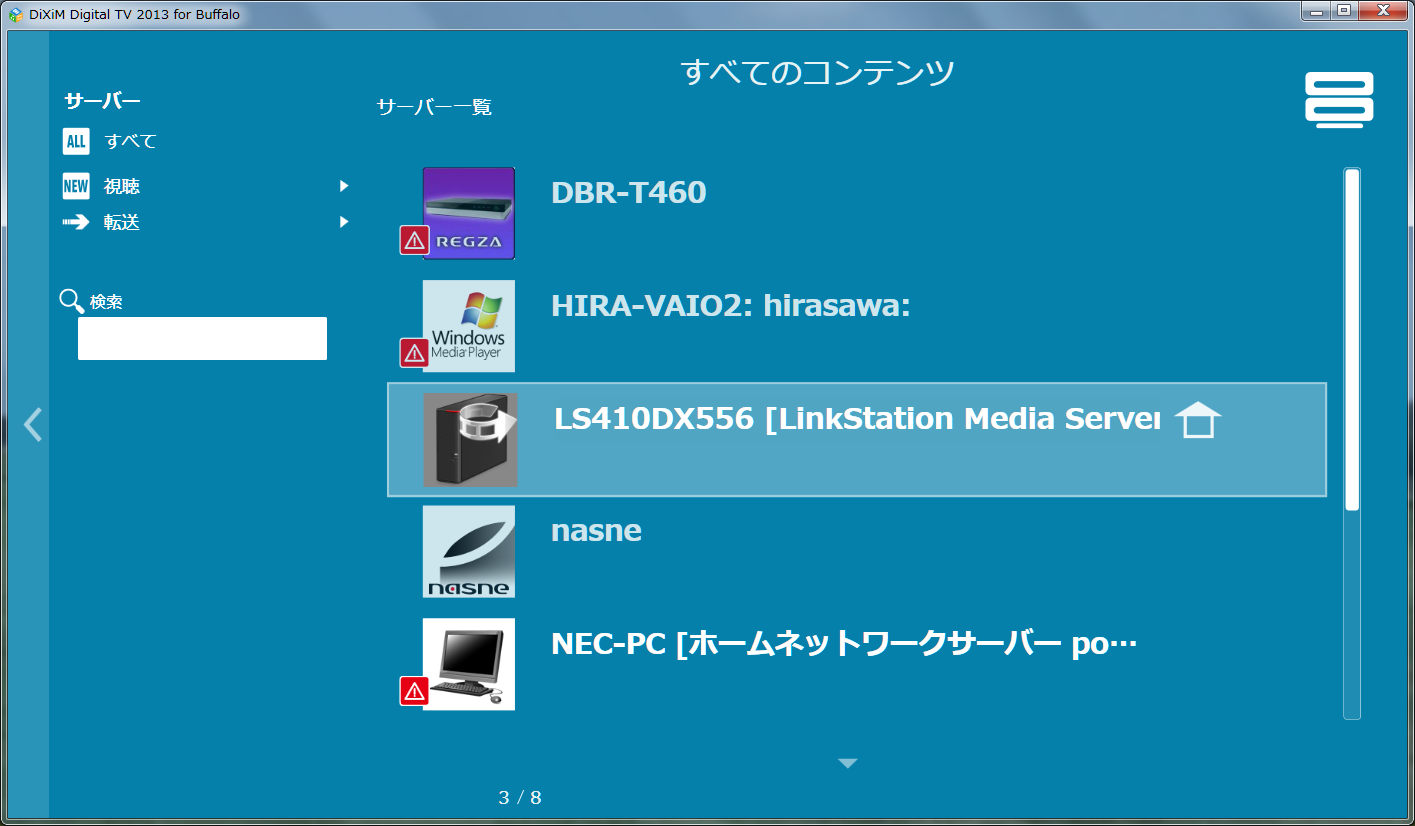
Task: Click the magnifier search icon
Action: 72,301
